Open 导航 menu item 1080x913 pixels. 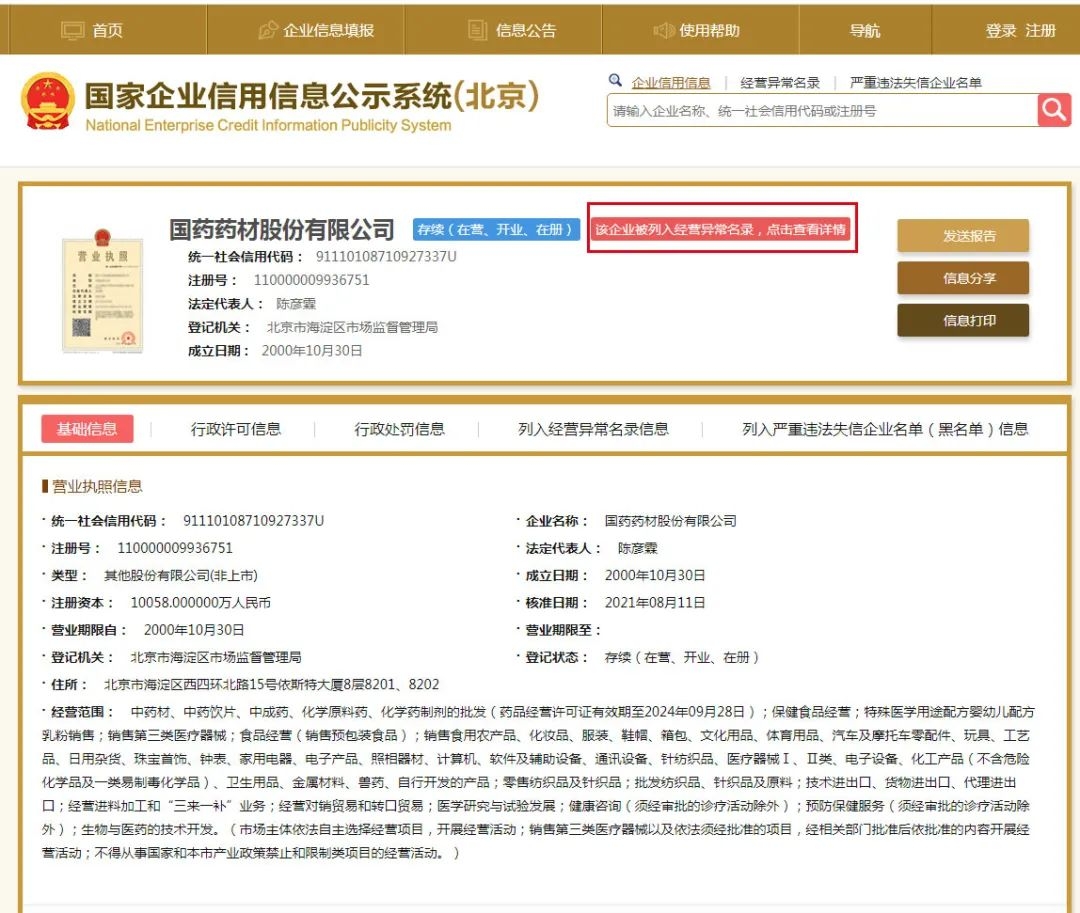coord(865,30)
